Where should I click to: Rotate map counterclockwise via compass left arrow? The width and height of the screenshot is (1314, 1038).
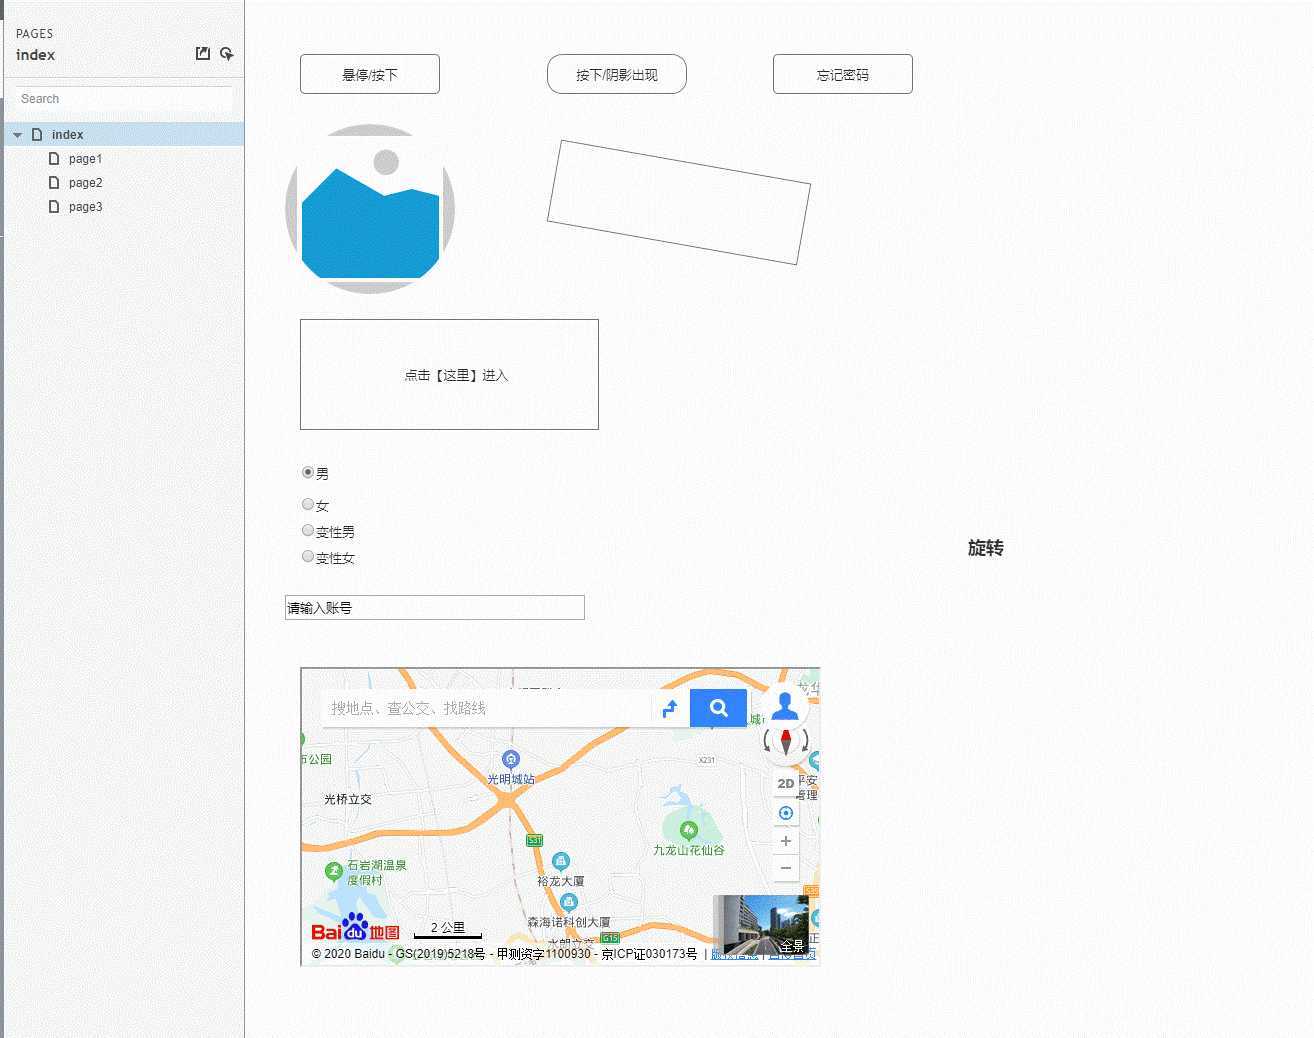(768, 741)
